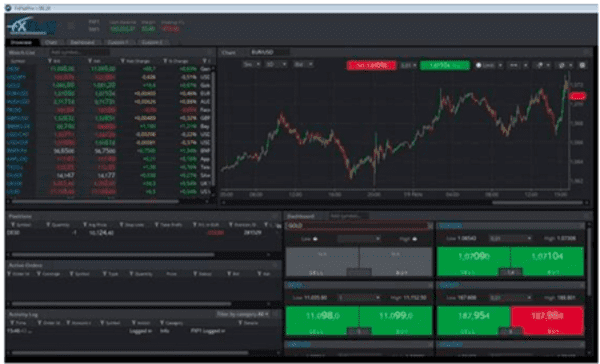Image resolution: width=600 pixels, height=364 pixels.
Task: Click the 96,6500 bid value in Watch List
Action: (x=65, y=151)
